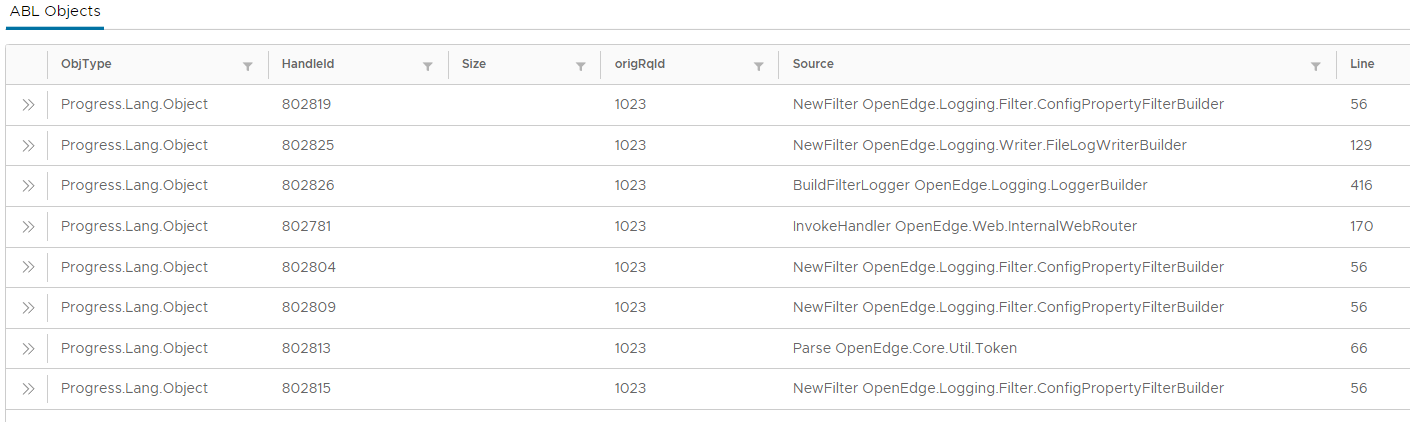1410x422 pixels.
Task: Select the BuildFilterLogger LoggerBuilder source cell
Action: 970,186
